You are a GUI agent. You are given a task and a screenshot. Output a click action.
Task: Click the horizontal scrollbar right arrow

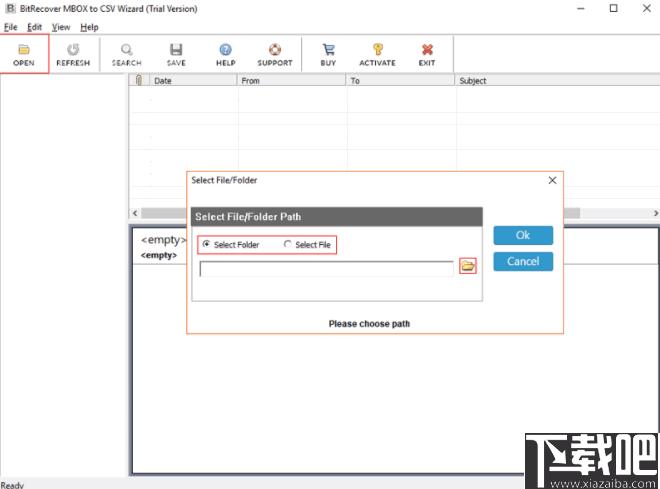pyautogui.click(x=655, y=213)
